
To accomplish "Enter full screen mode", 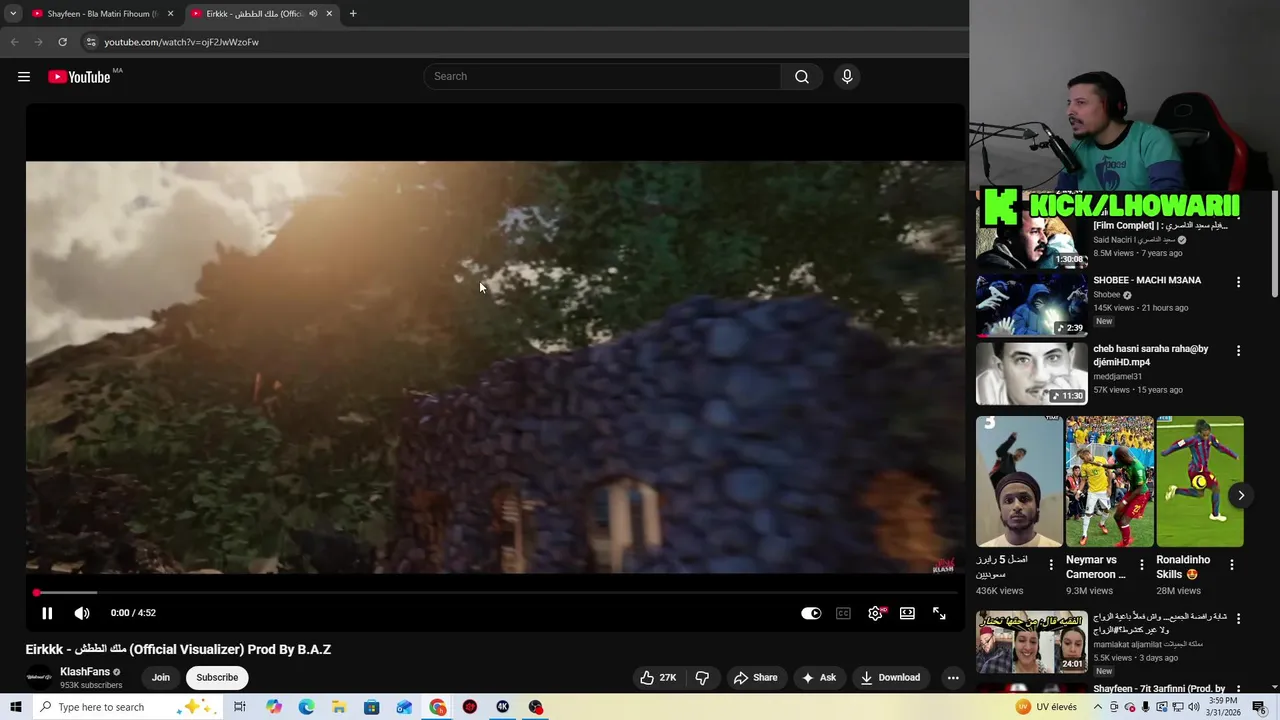I will coord(939,613).
